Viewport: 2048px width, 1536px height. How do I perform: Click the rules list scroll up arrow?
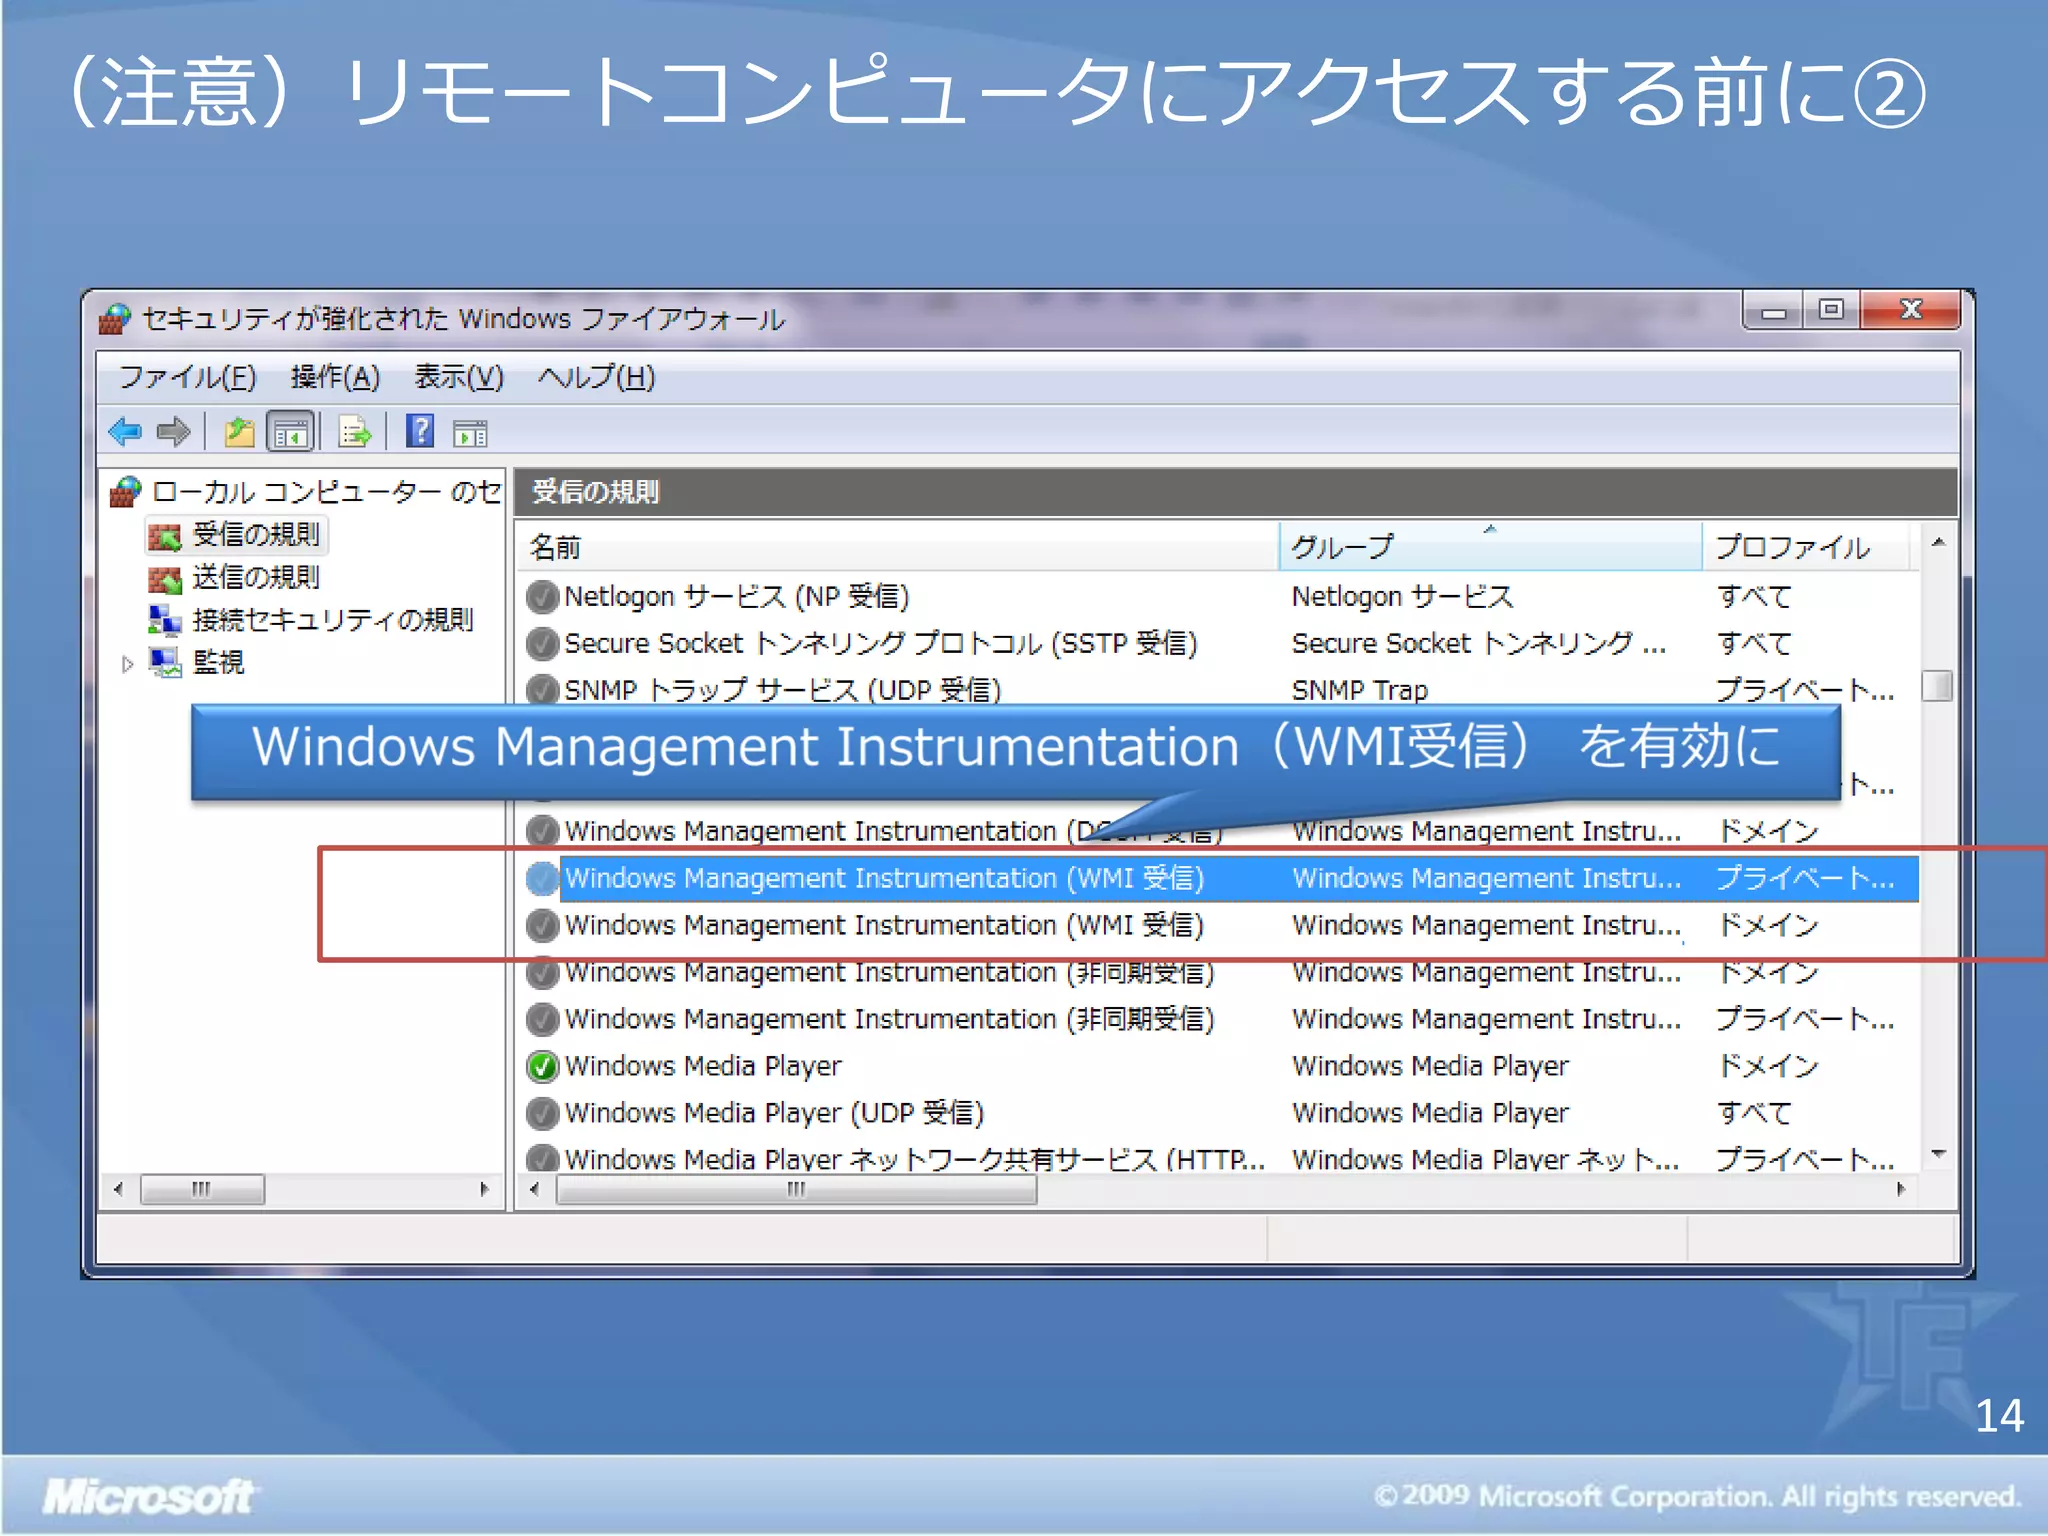click(1938, 543)
